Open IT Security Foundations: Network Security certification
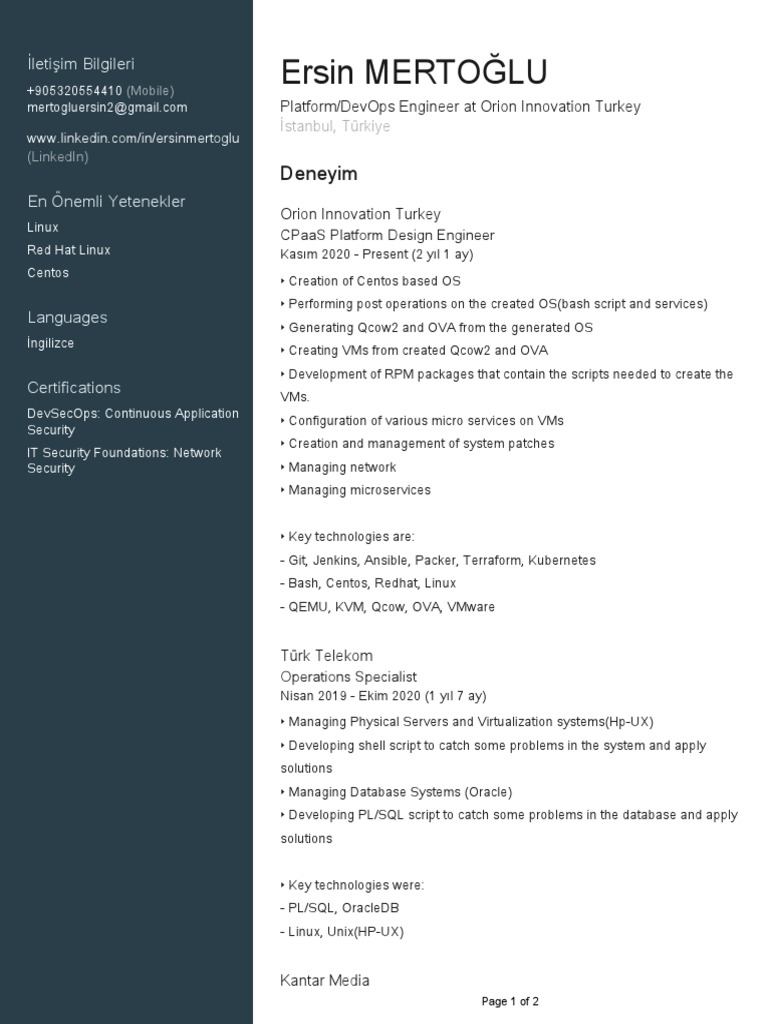Image resolution: width=768 pixels, height=1024 pixels. point(124,461)
